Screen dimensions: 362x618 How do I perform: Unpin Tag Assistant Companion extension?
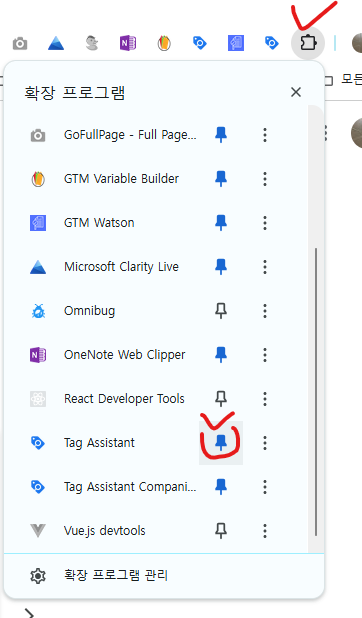pyautogui.click(x=221, y=487)
